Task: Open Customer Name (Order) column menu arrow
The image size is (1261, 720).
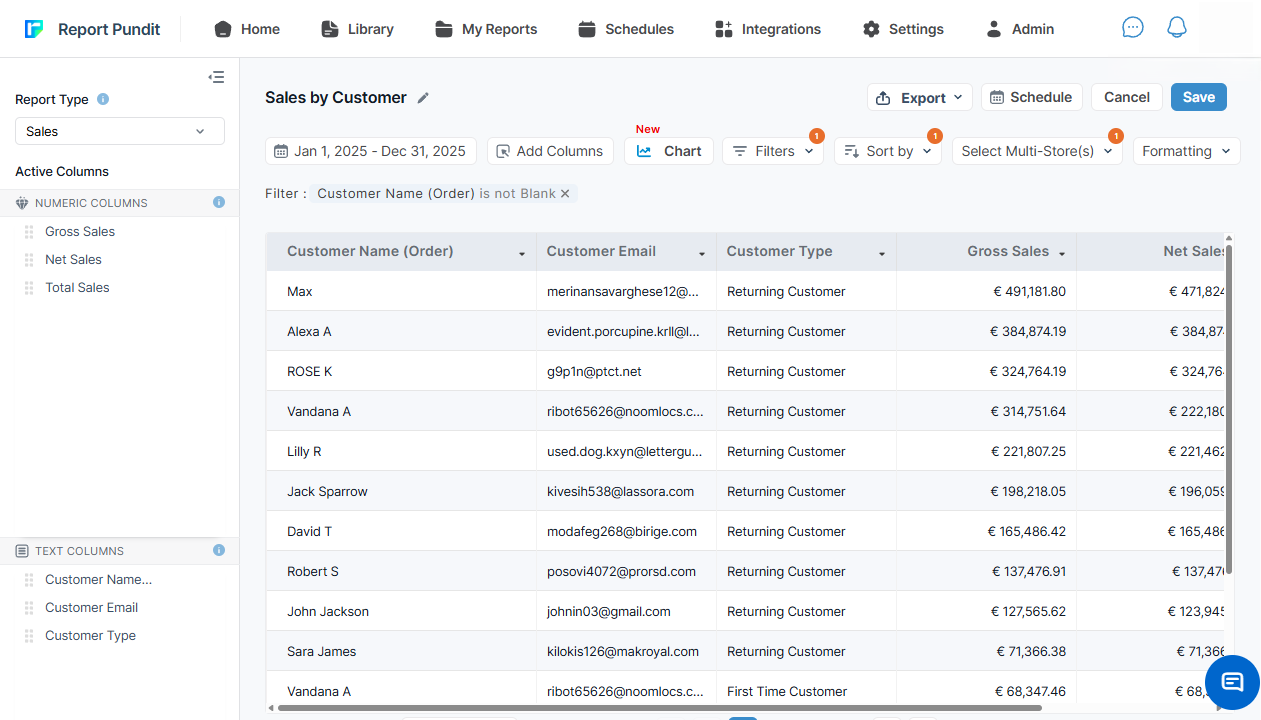Action: pos(522,254)
